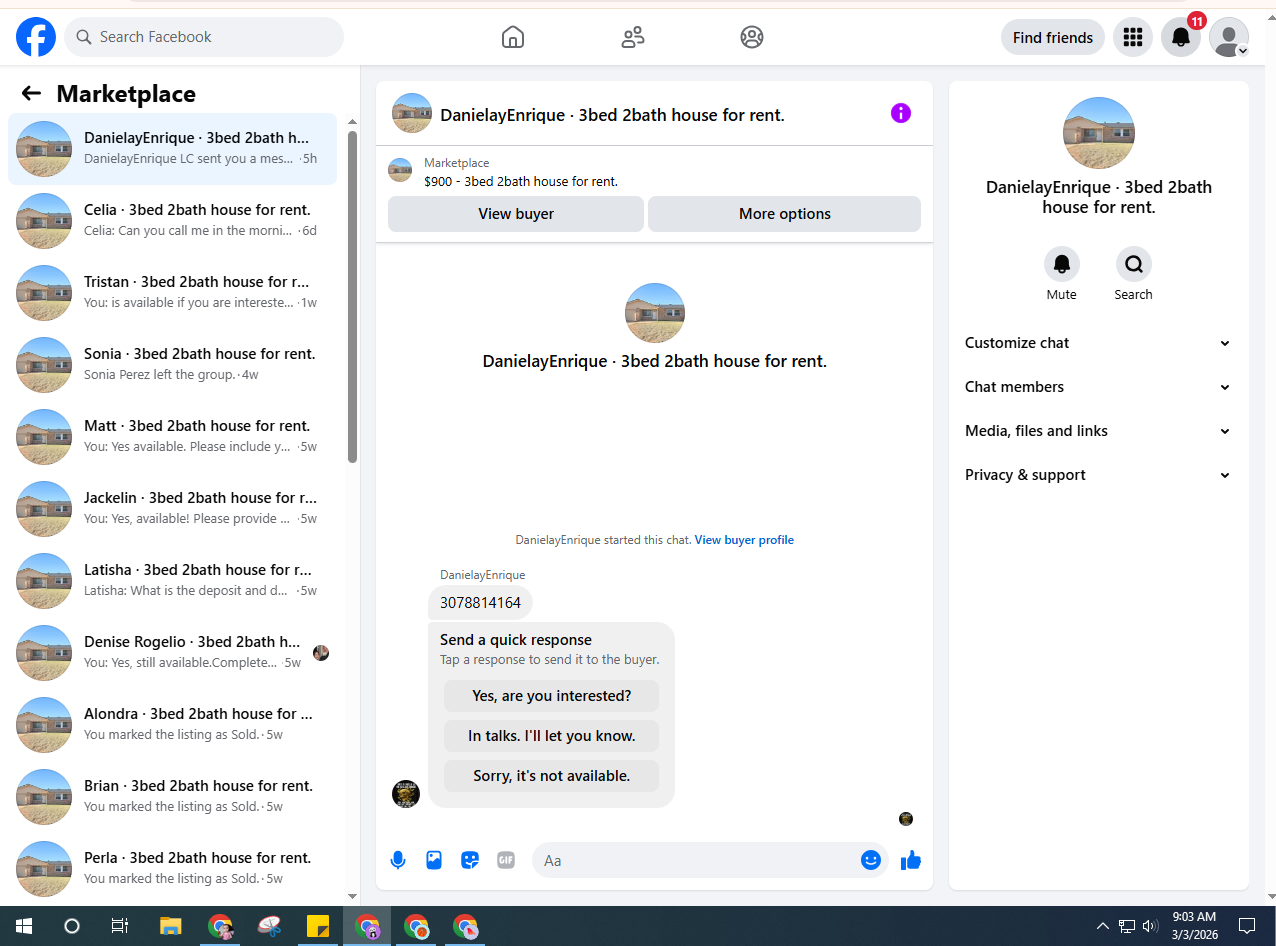The width and height of the screenshot is (1276, 946).
Task: Click large house avatar in right panel
Action: coord(1099,133)
